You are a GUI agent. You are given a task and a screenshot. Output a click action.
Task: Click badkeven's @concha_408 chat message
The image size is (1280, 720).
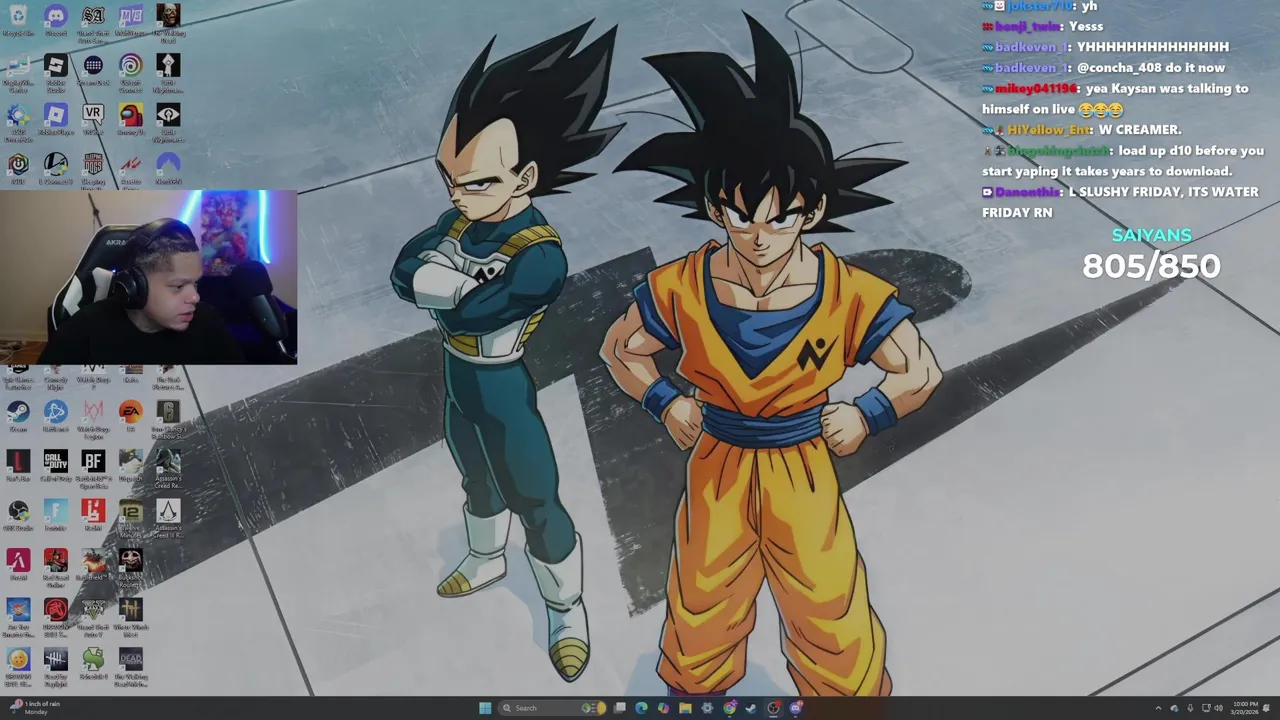coord(1104,68)
